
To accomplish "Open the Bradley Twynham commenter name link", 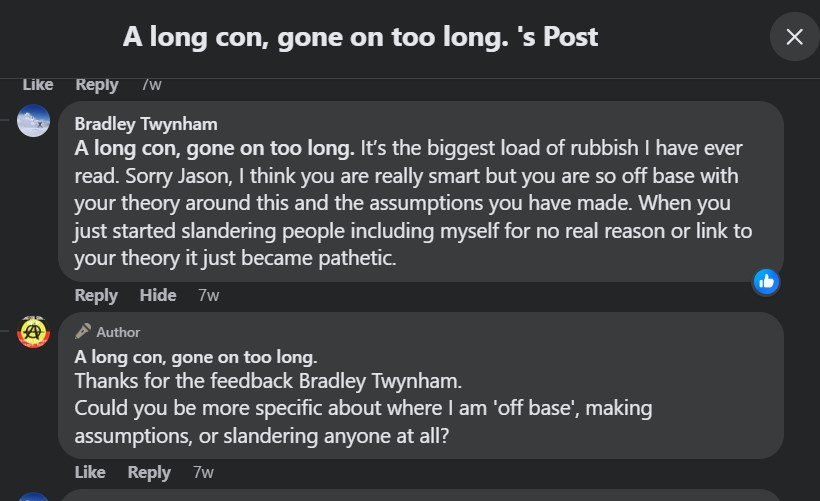I will click(146, 124).
